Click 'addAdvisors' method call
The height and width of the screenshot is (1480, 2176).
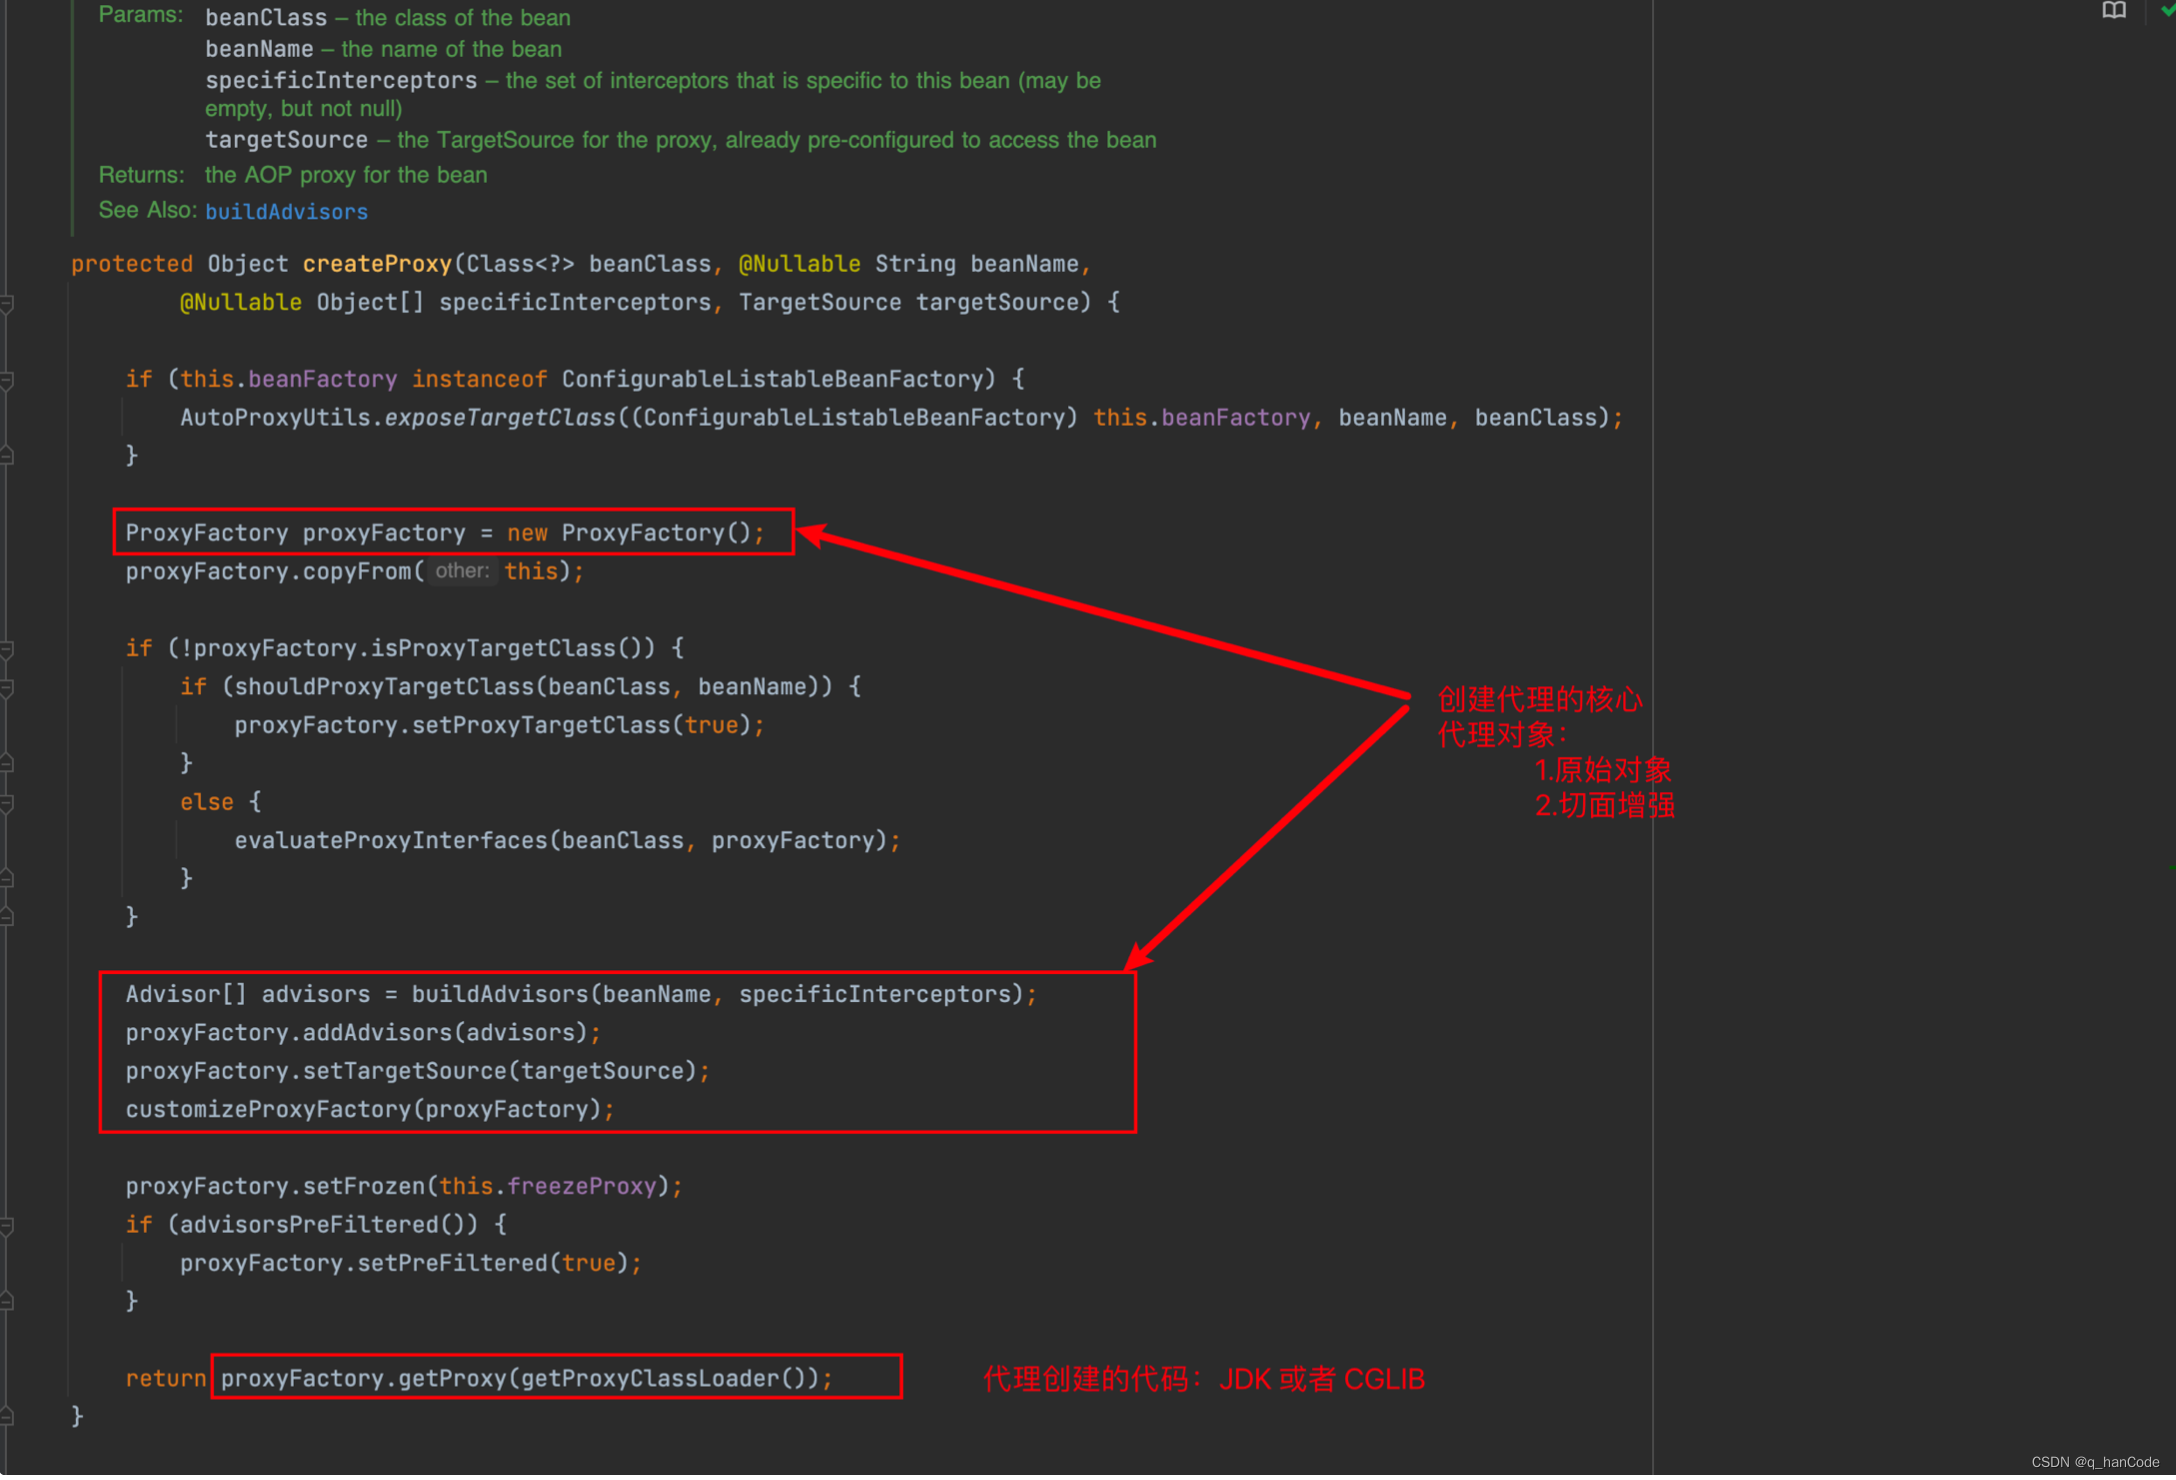coord(377,1032)
